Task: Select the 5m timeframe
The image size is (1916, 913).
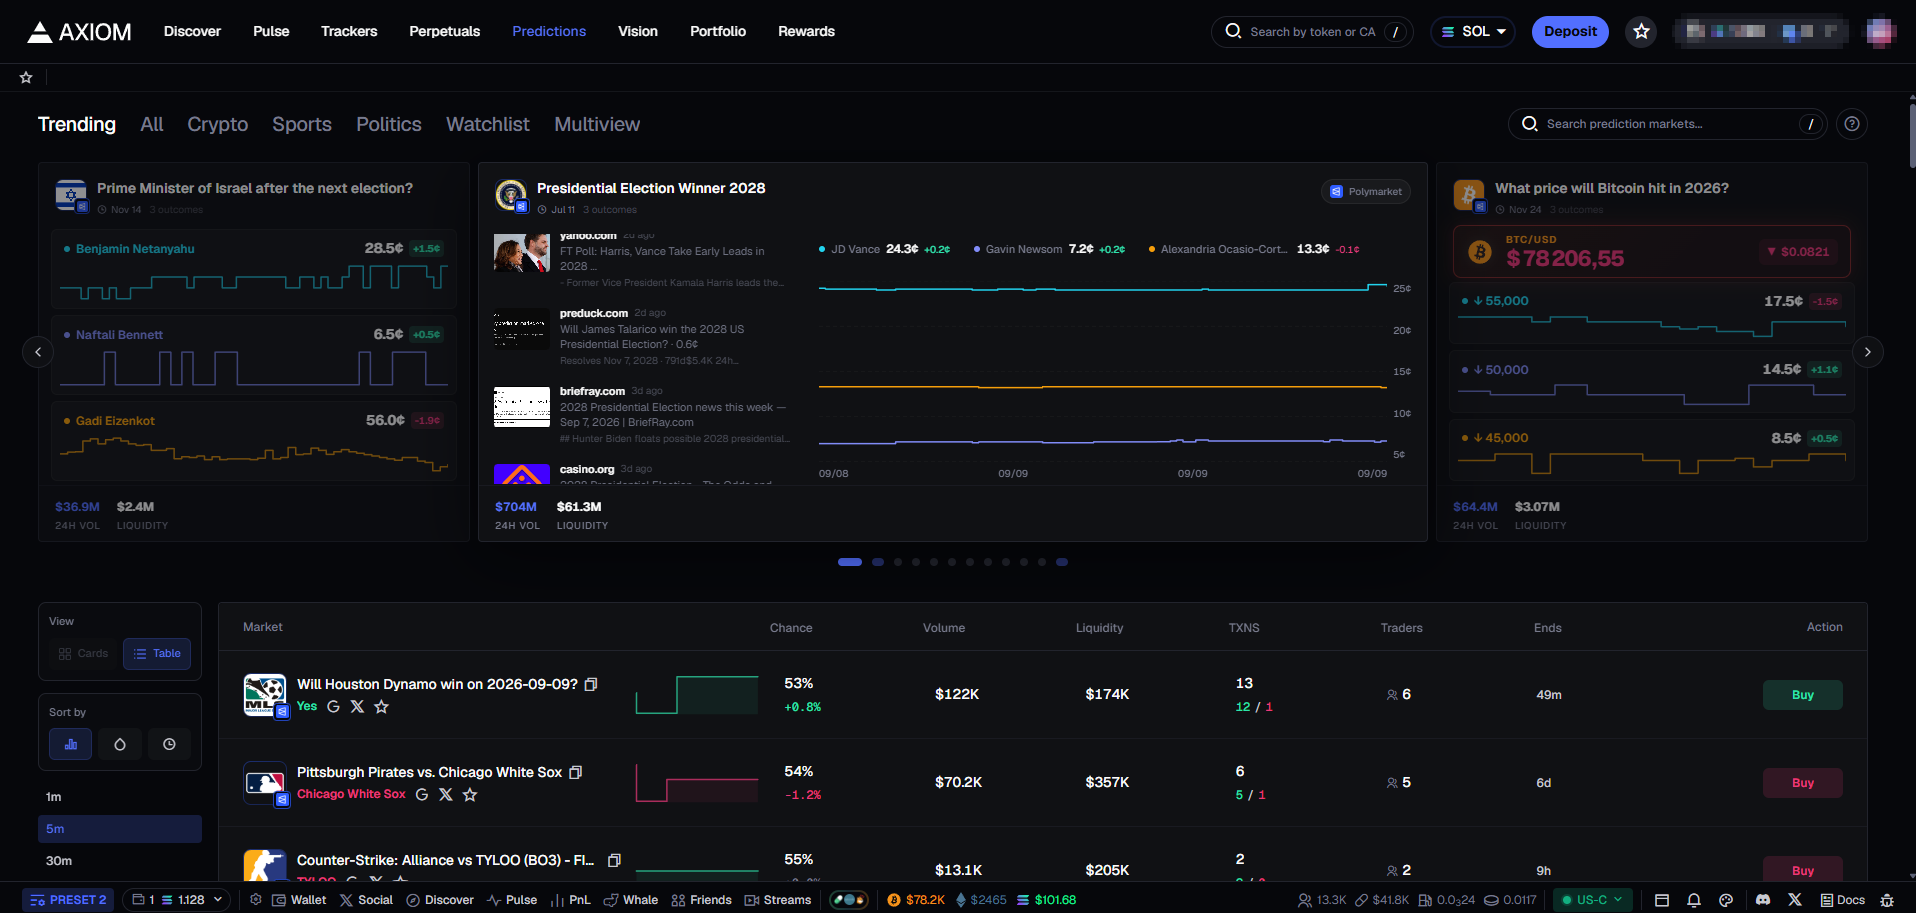Action: 120,829
